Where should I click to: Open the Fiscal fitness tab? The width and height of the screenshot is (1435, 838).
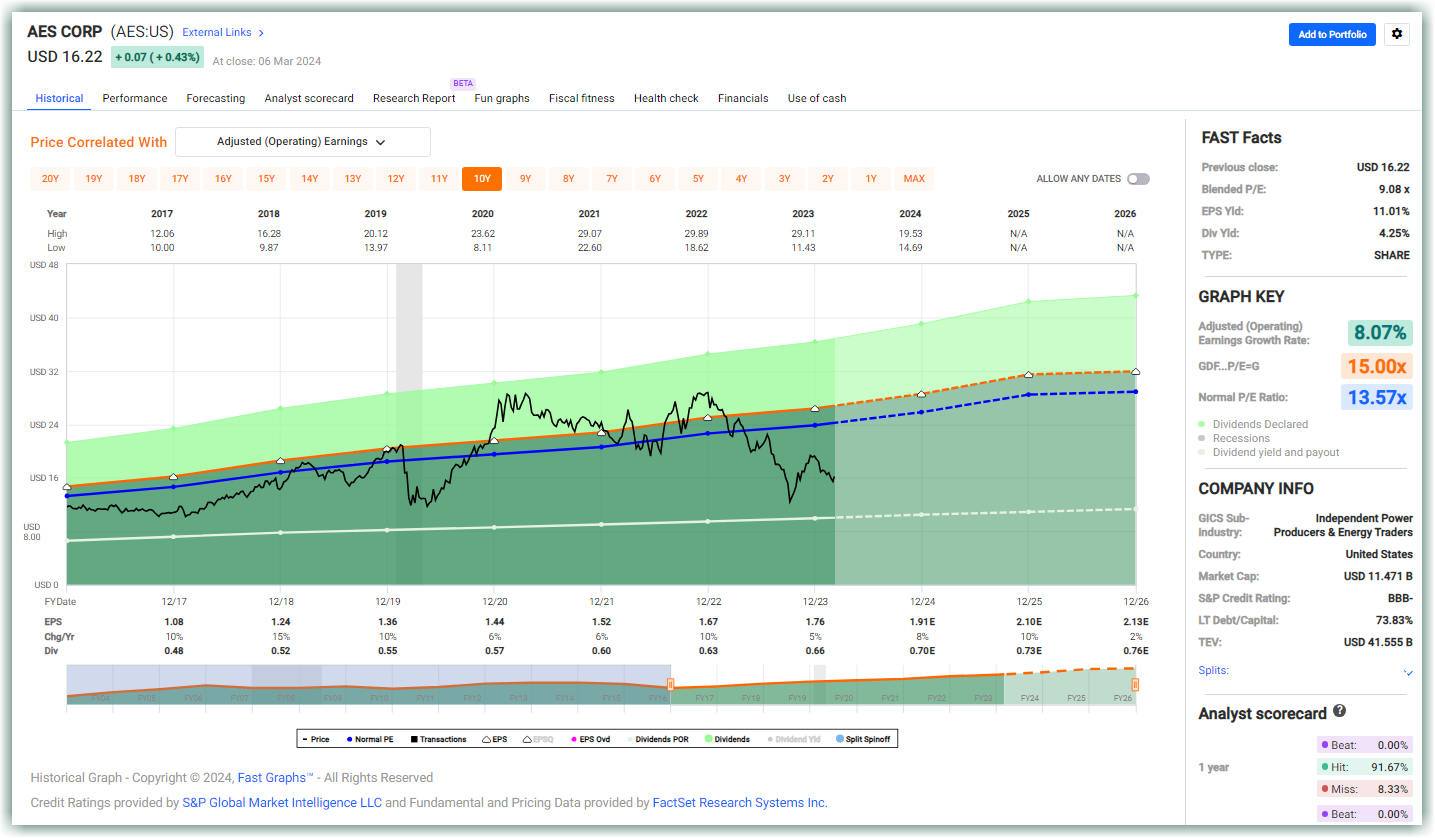coord(582,98)
